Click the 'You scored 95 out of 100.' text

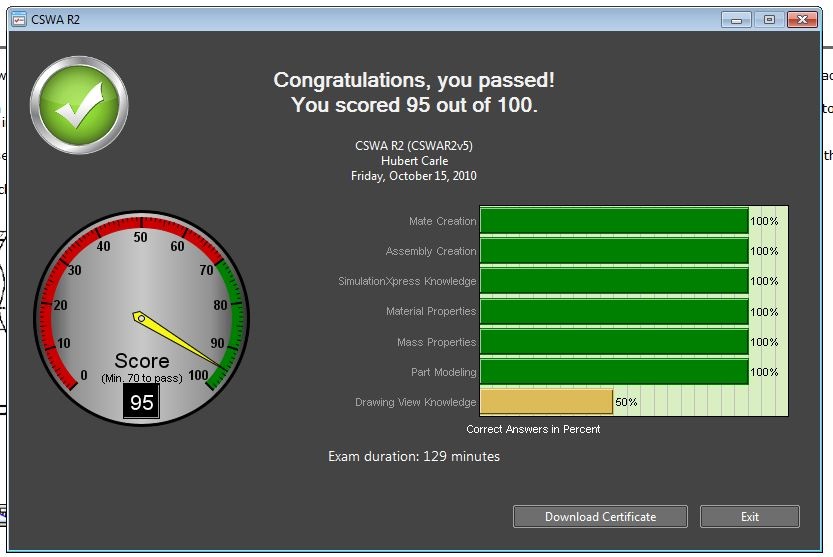(414, 105)
